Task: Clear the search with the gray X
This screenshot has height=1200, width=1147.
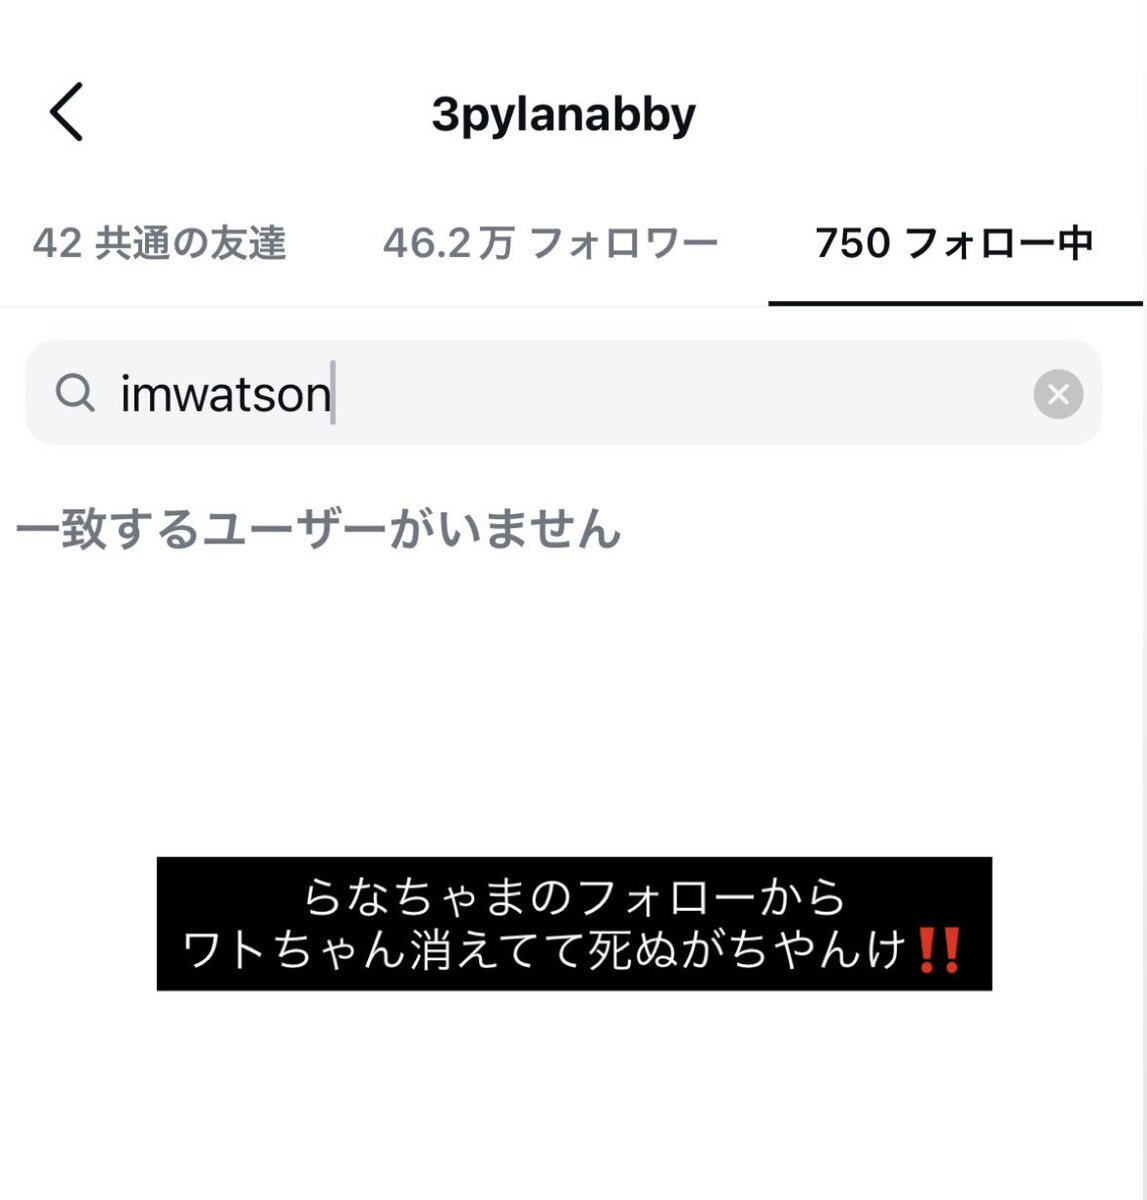Action: pos(1058,394)
